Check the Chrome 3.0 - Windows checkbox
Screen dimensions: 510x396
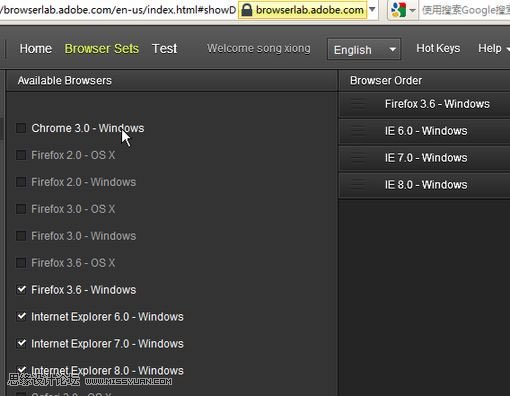[21, 128]
